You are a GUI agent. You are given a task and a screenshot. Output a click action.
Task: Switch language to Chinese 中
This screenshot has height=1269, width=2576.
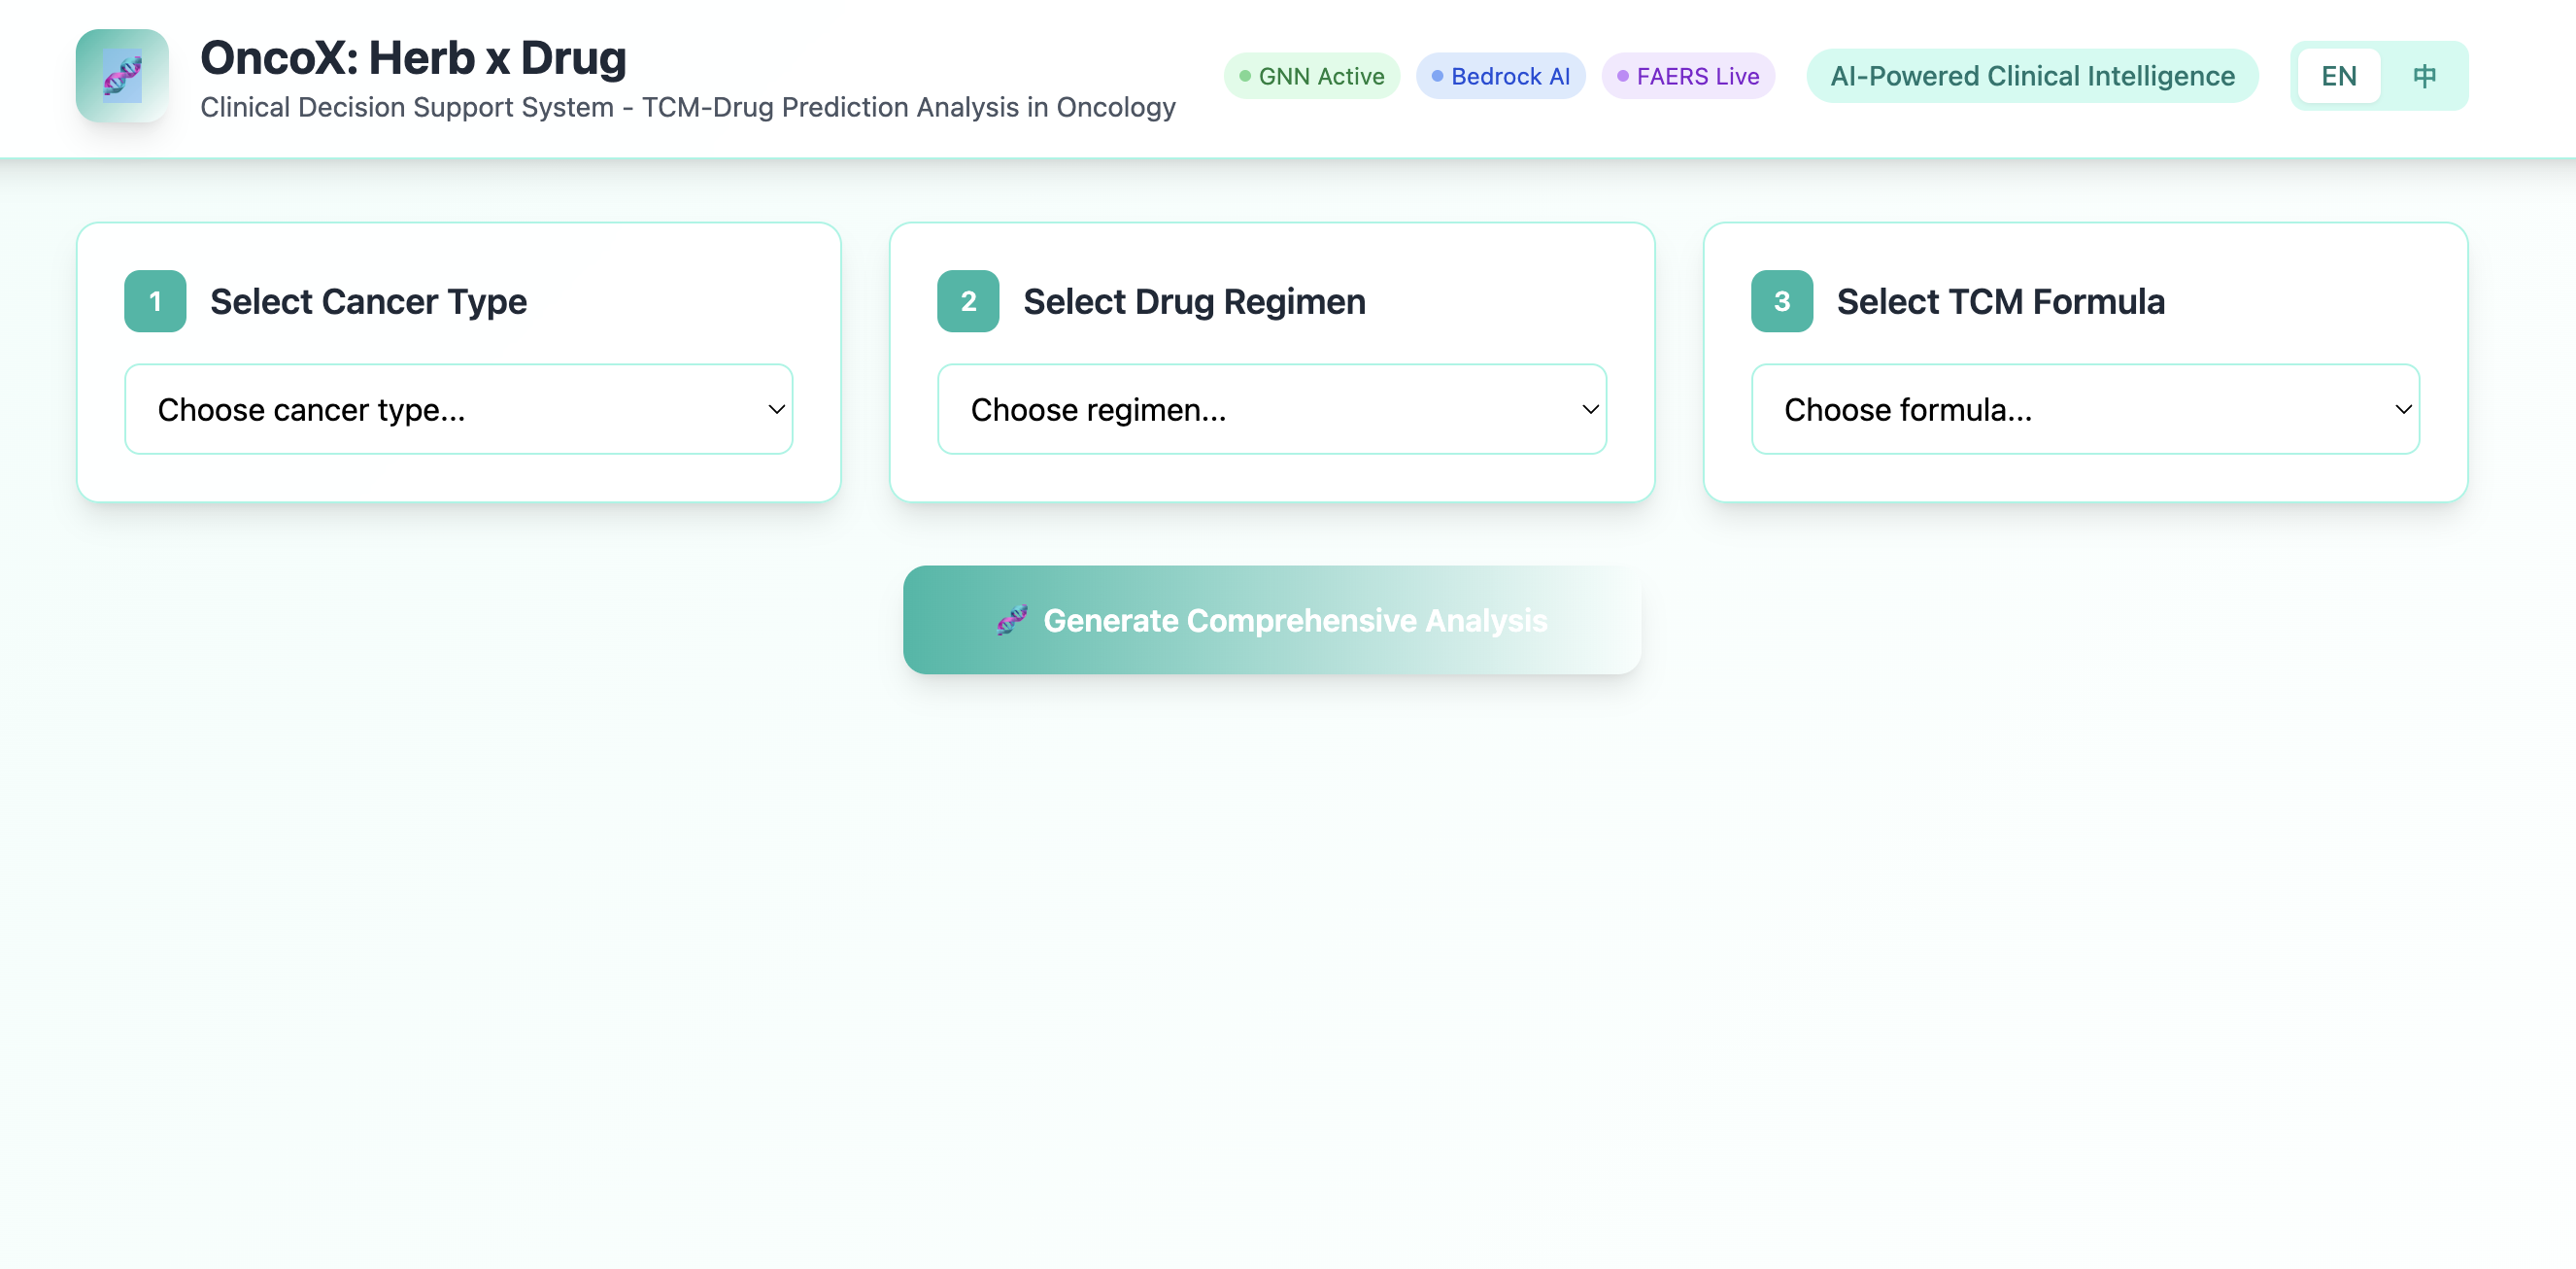(2424, 76)
